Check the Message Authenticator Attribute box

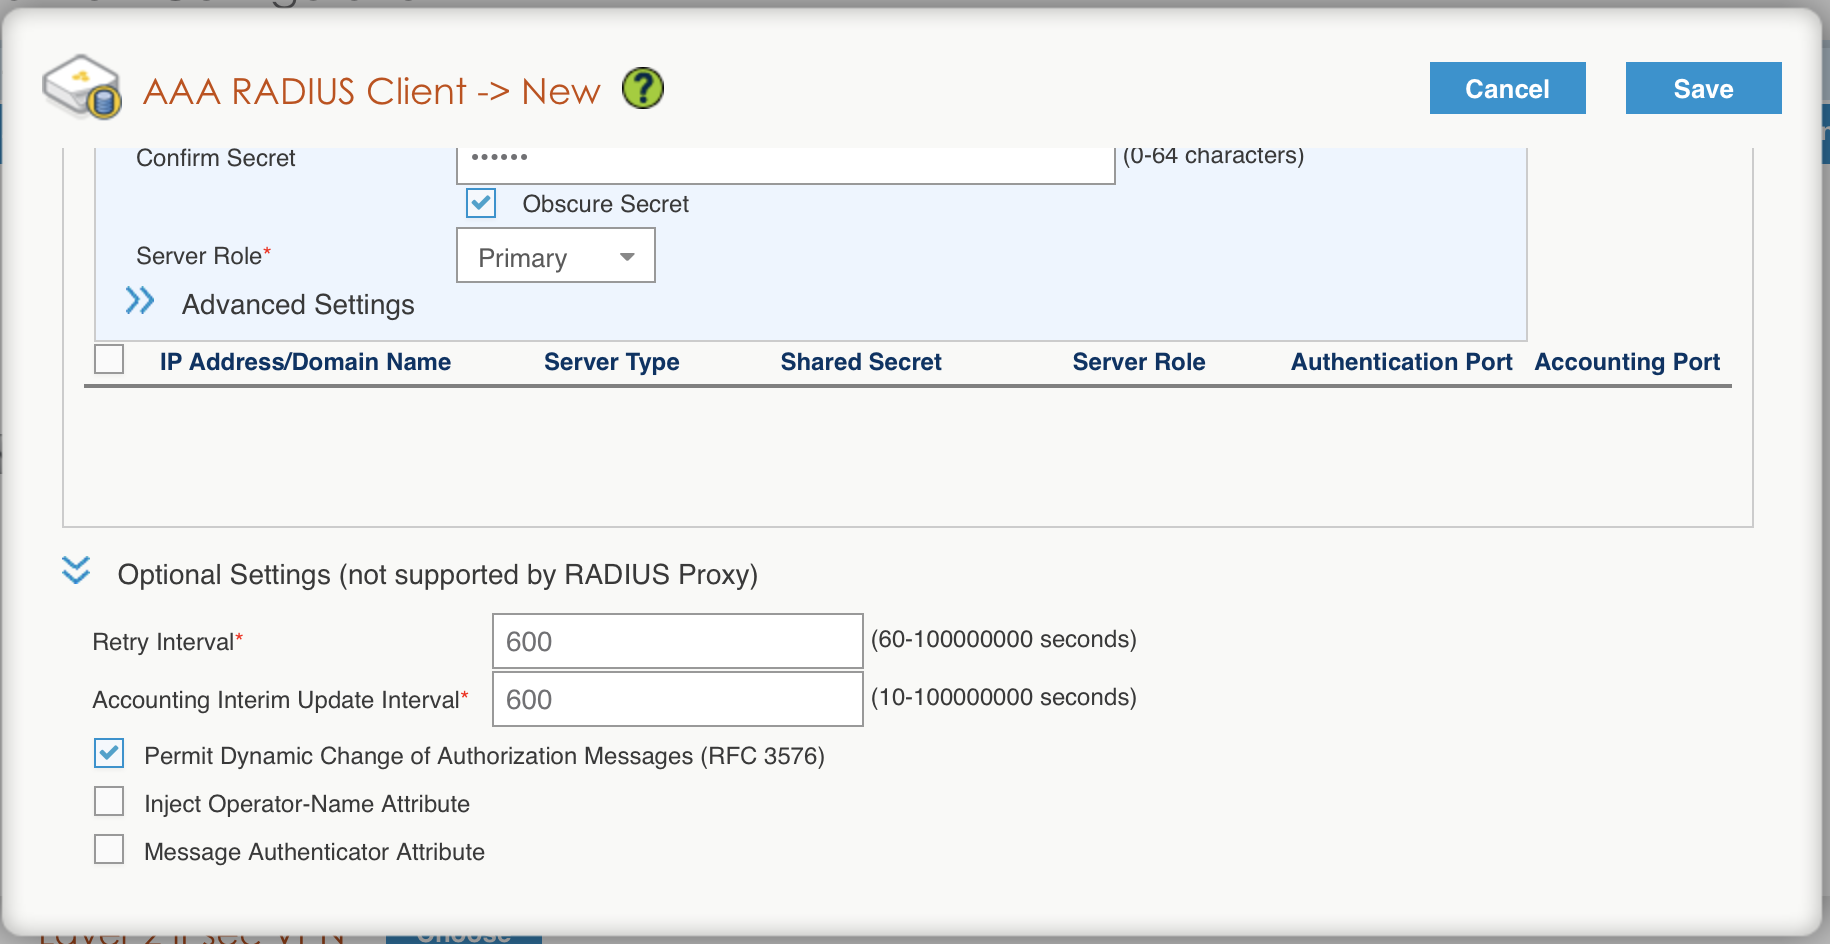[x=109, y=850]
